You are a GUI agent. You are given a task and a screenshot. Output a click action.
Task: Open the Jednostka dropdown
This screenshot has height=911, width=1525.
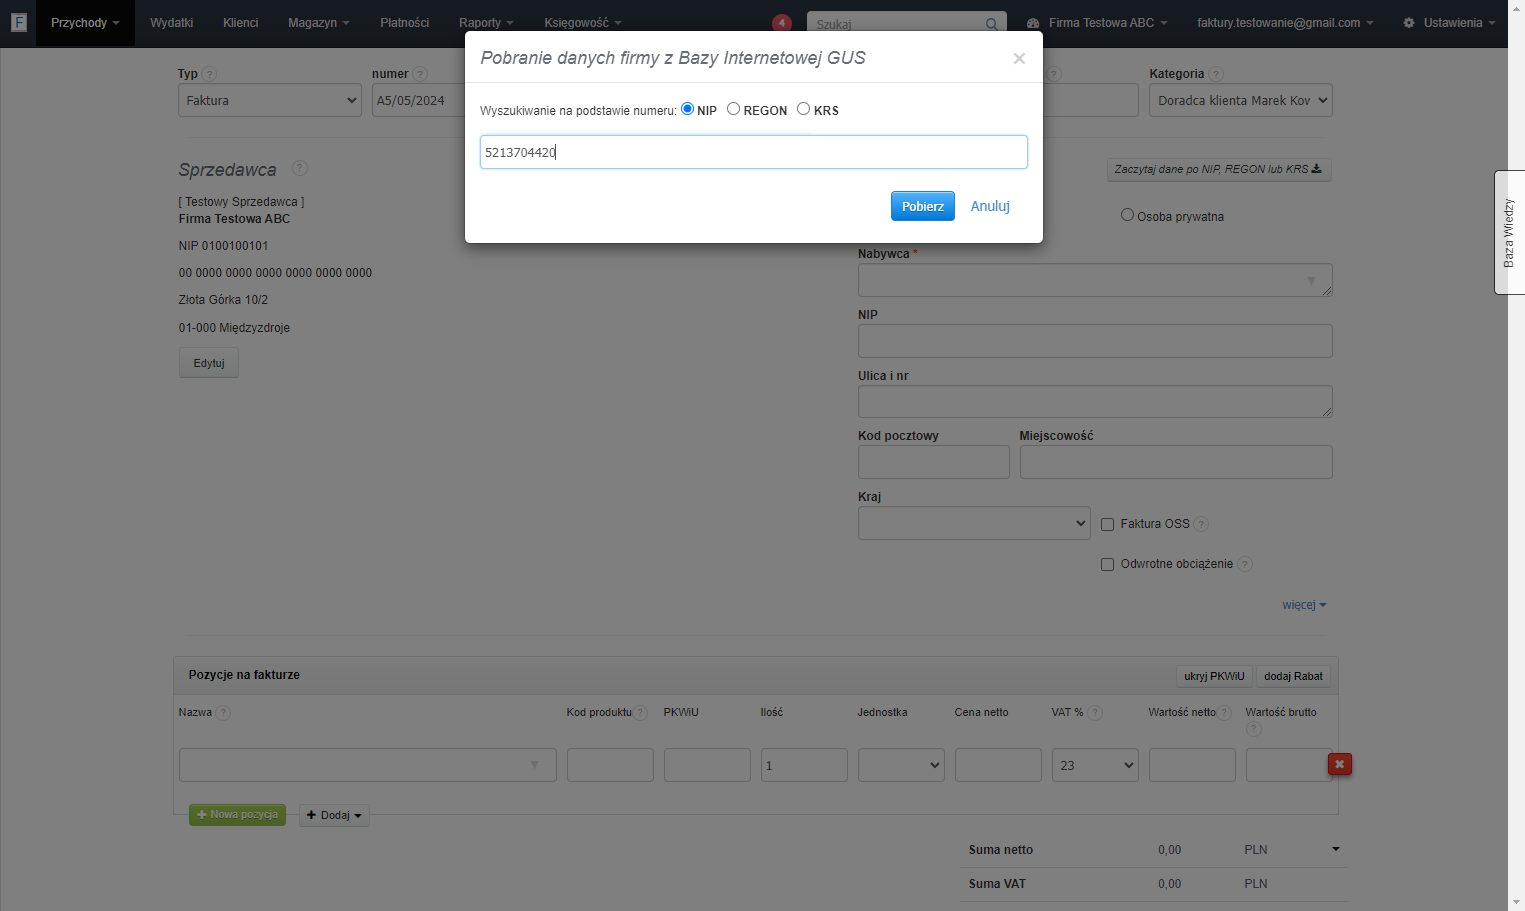tap(901, 765)
